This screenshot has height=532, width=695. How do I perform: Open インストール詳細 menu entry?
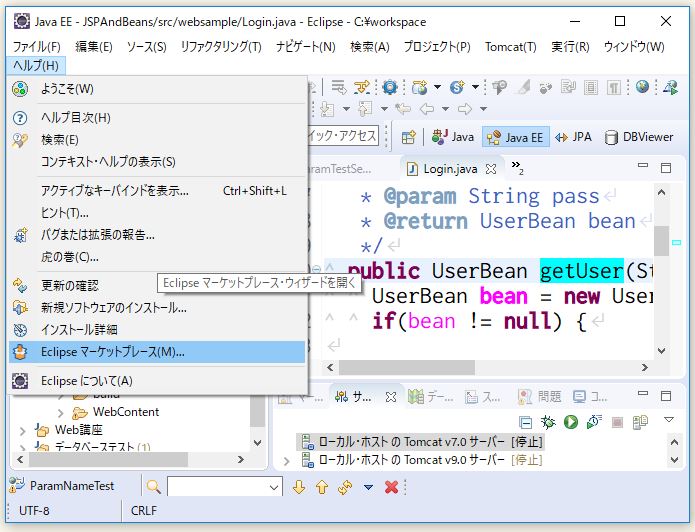(157, 330)
